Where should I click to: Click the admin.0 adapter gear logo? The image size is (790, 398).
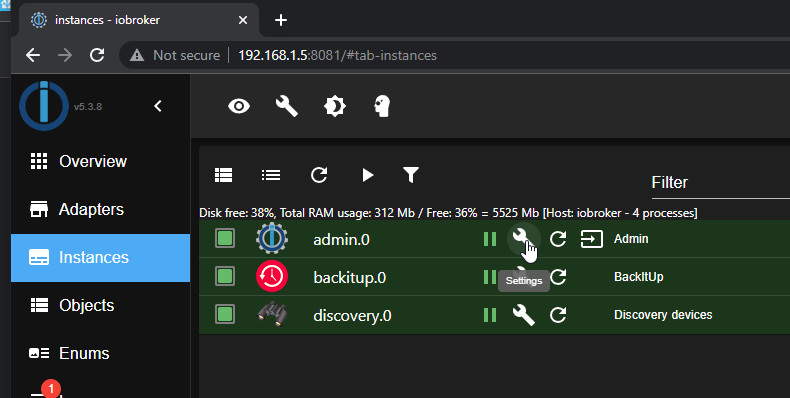pos(272,238)
